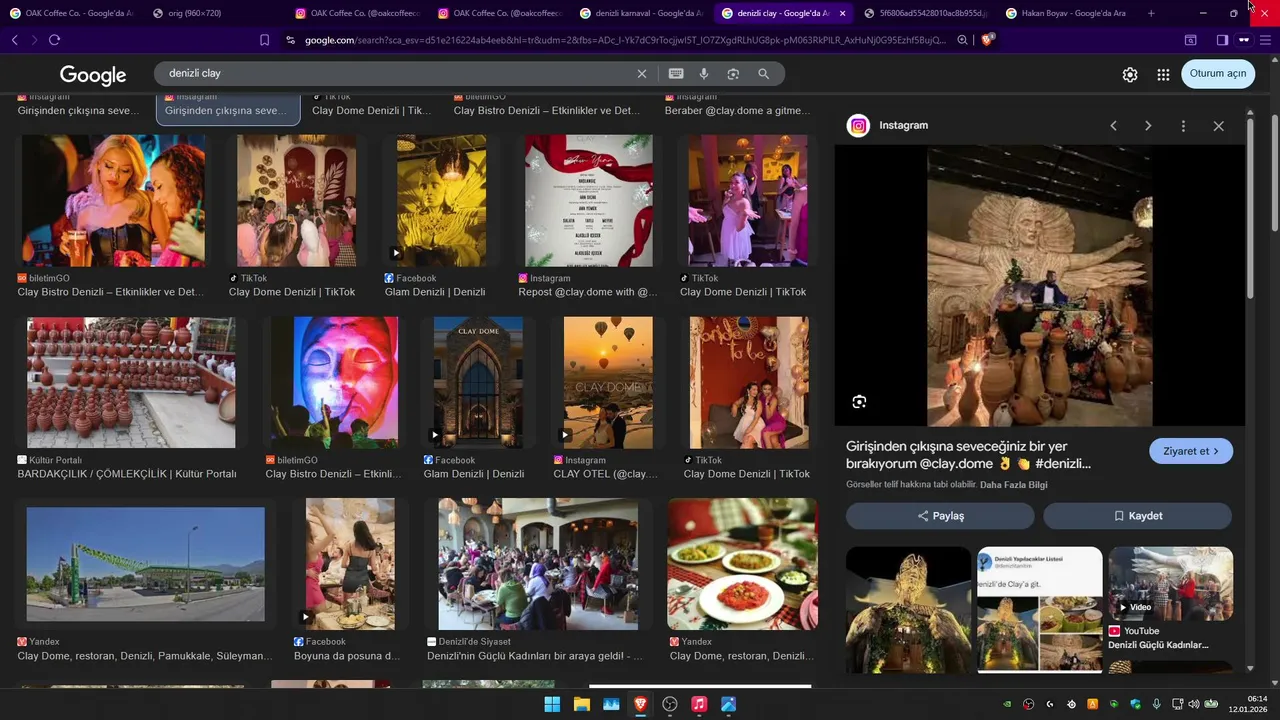Switch to 'denizli karnaval' tab
The image size is (1280, 720).
640,13
